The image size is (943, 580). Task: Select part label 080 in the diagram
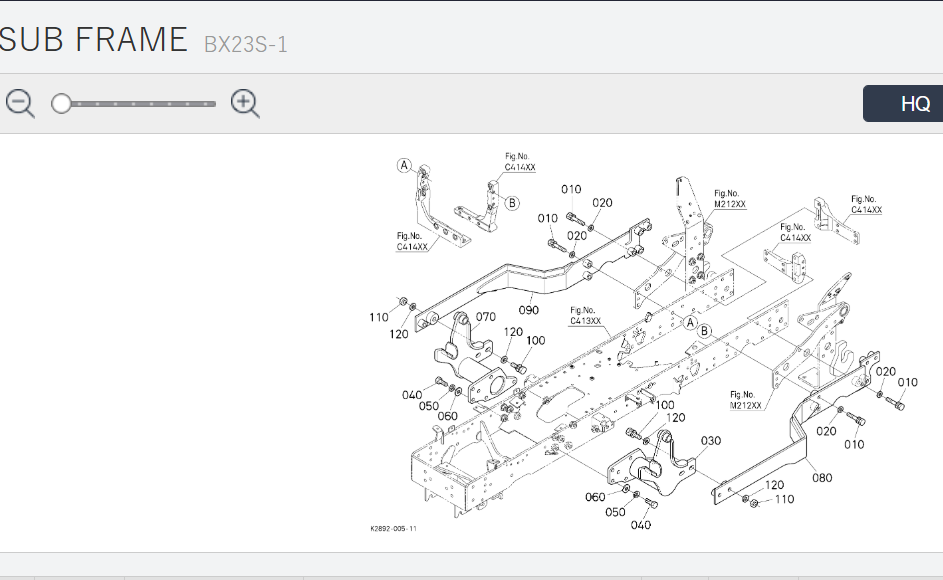[x=822, y=478]
